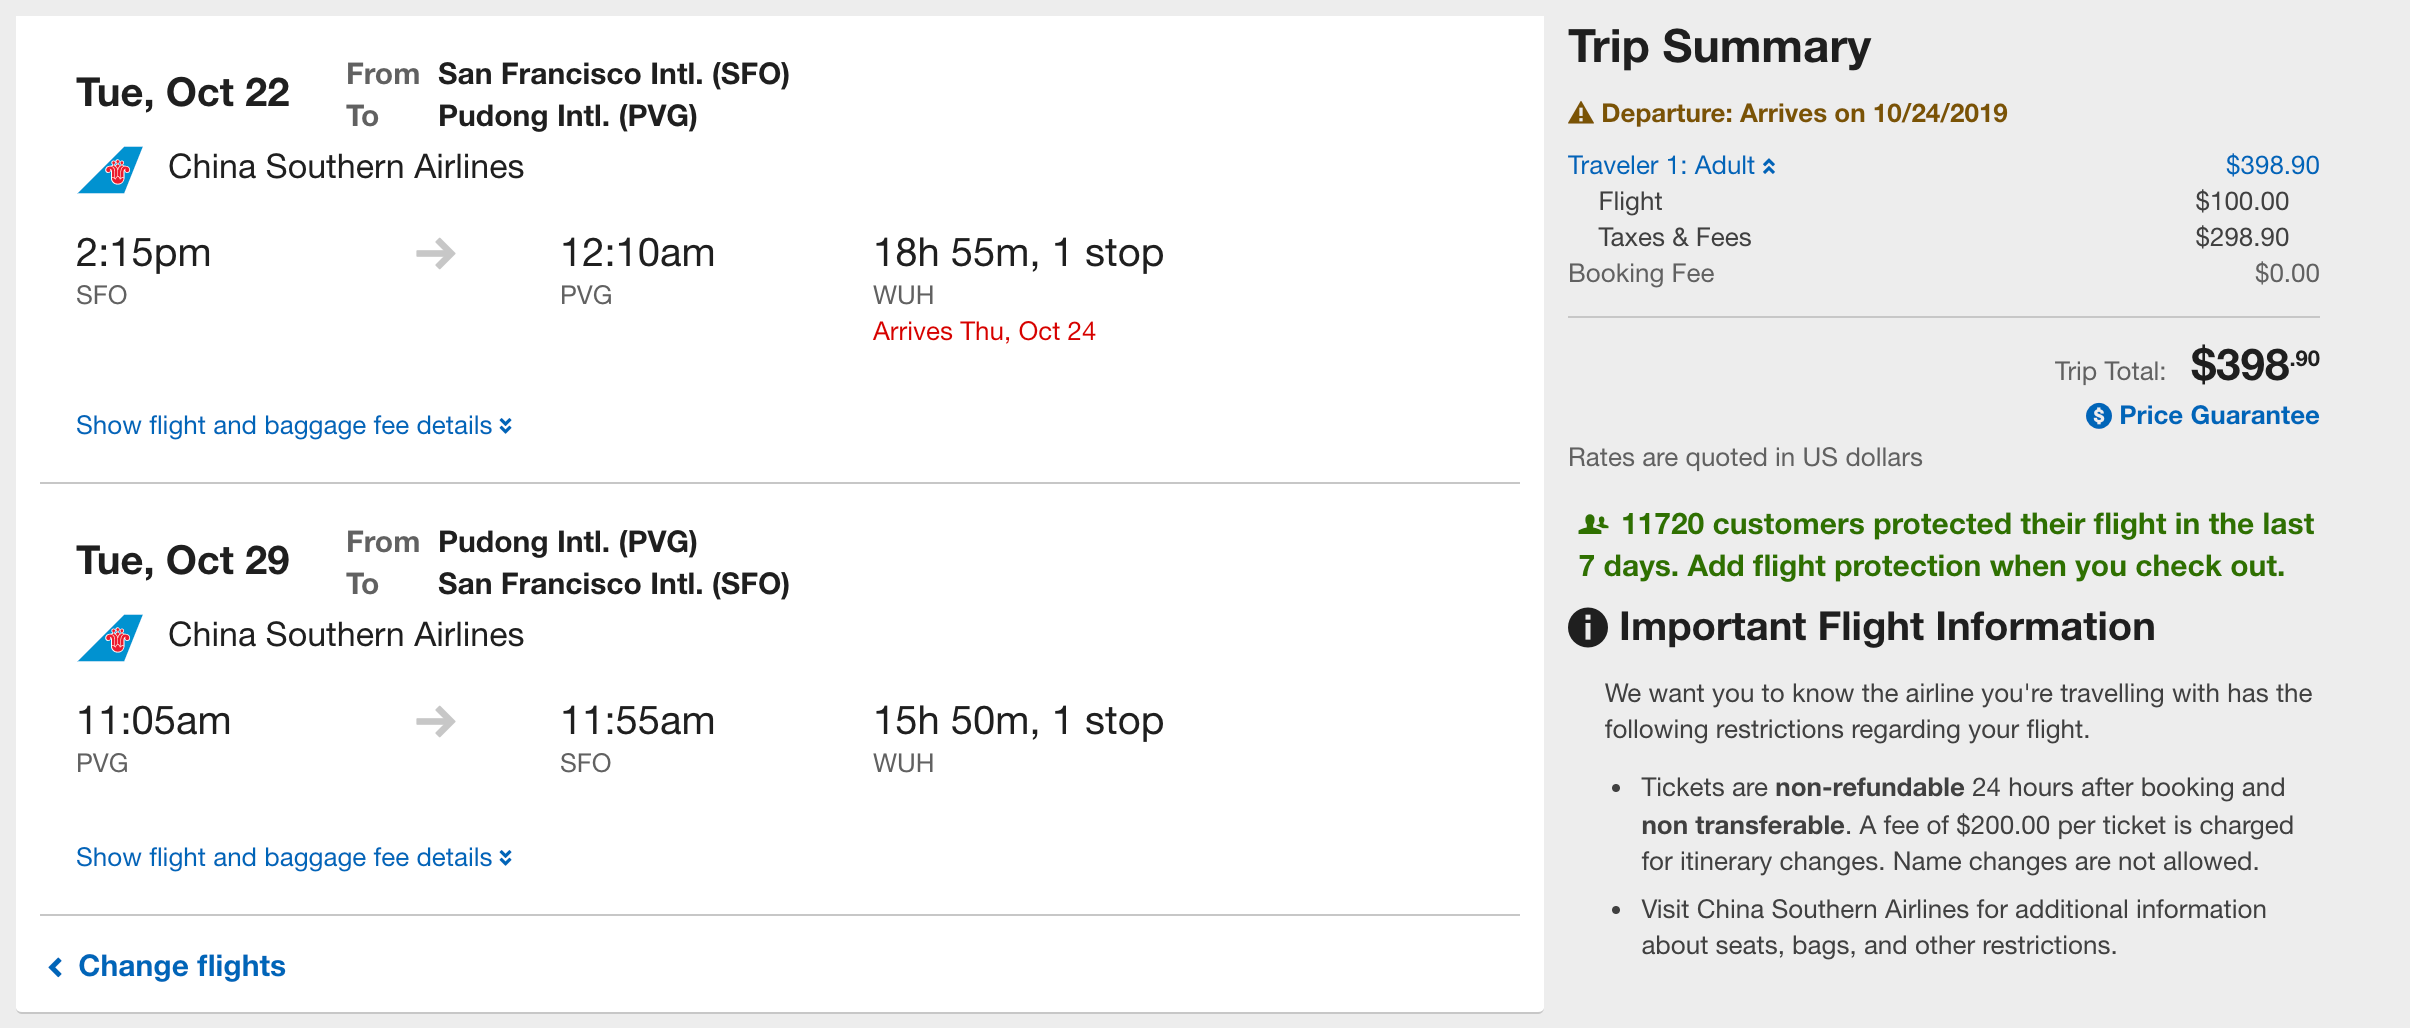Click the Departure: Arrives on 10/24/2019 warning text
The width and height of the screenshot is (2410, 1028).
(x=1804, y=113)
